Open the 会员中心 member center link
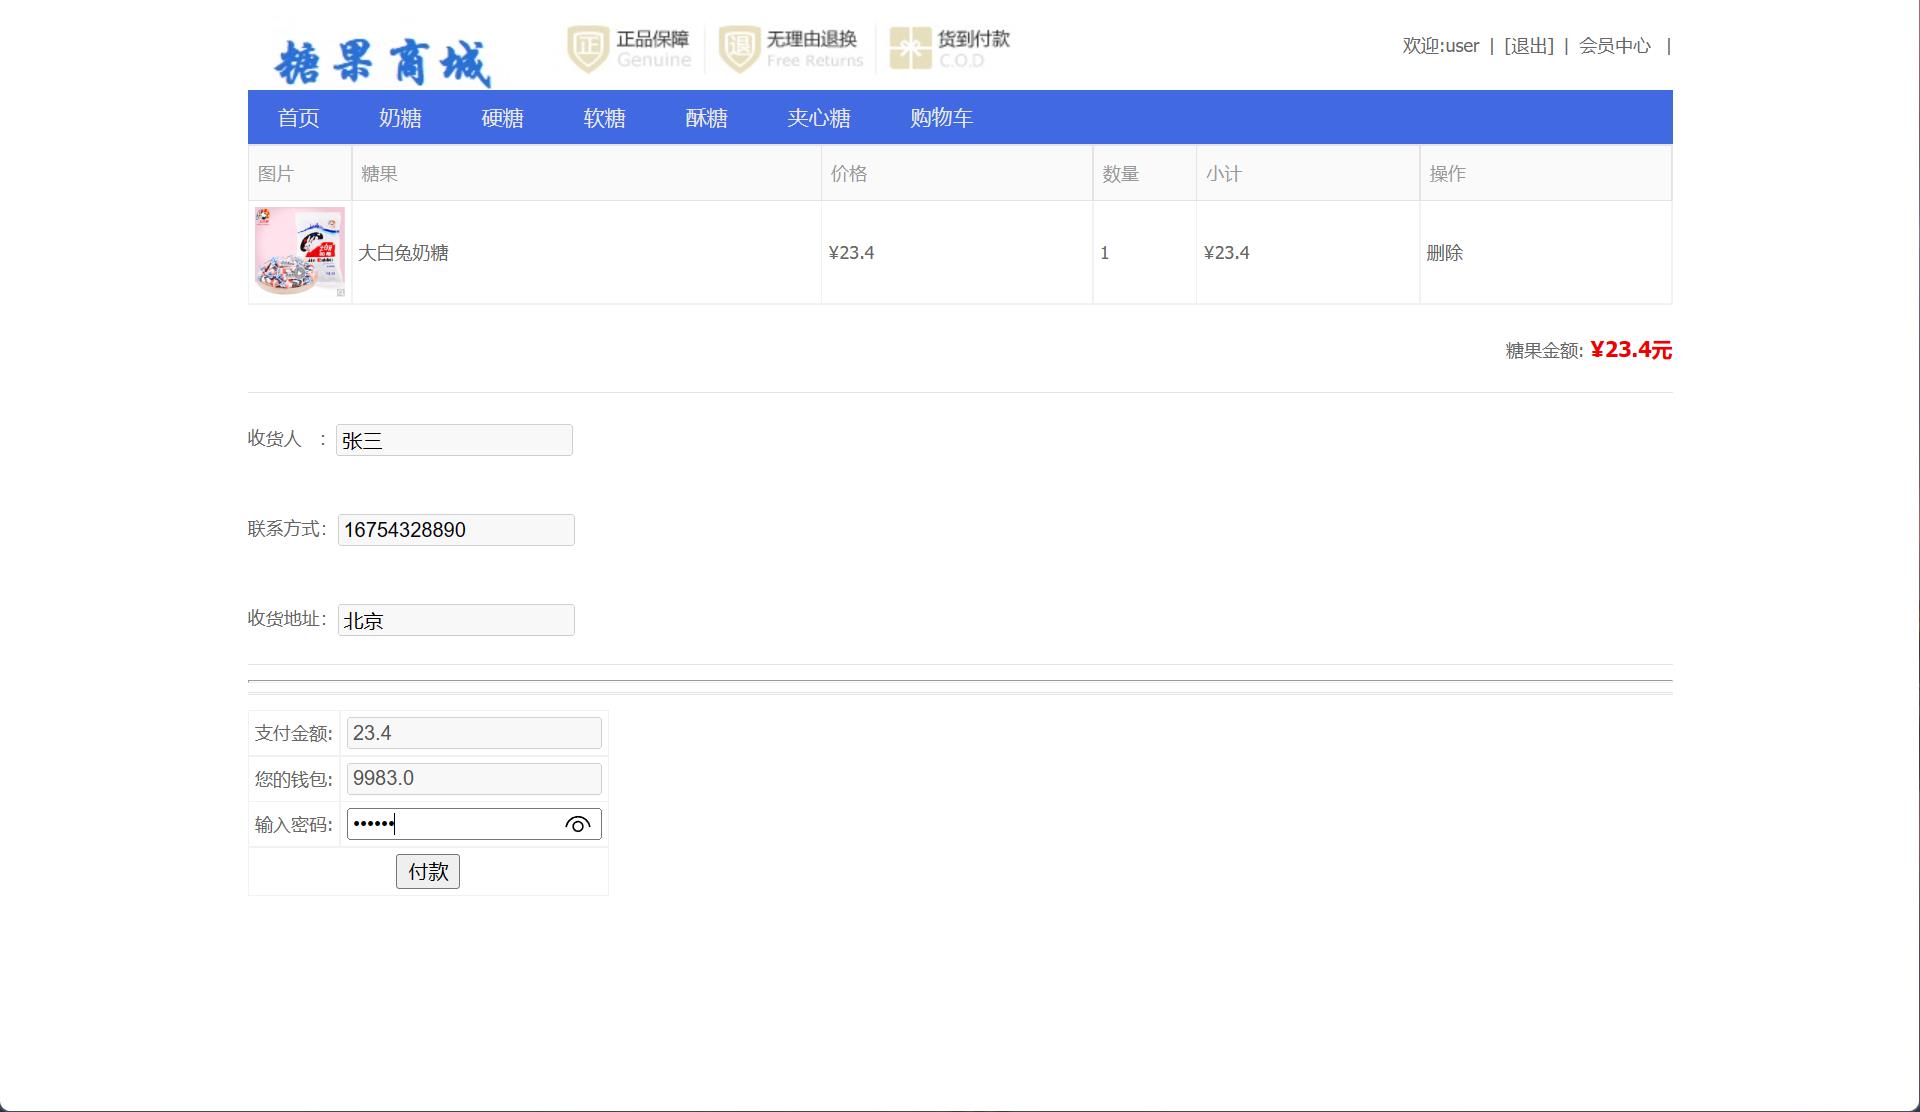The height and width of the screenshot is (1112, 1920). tap(1614, 46)
